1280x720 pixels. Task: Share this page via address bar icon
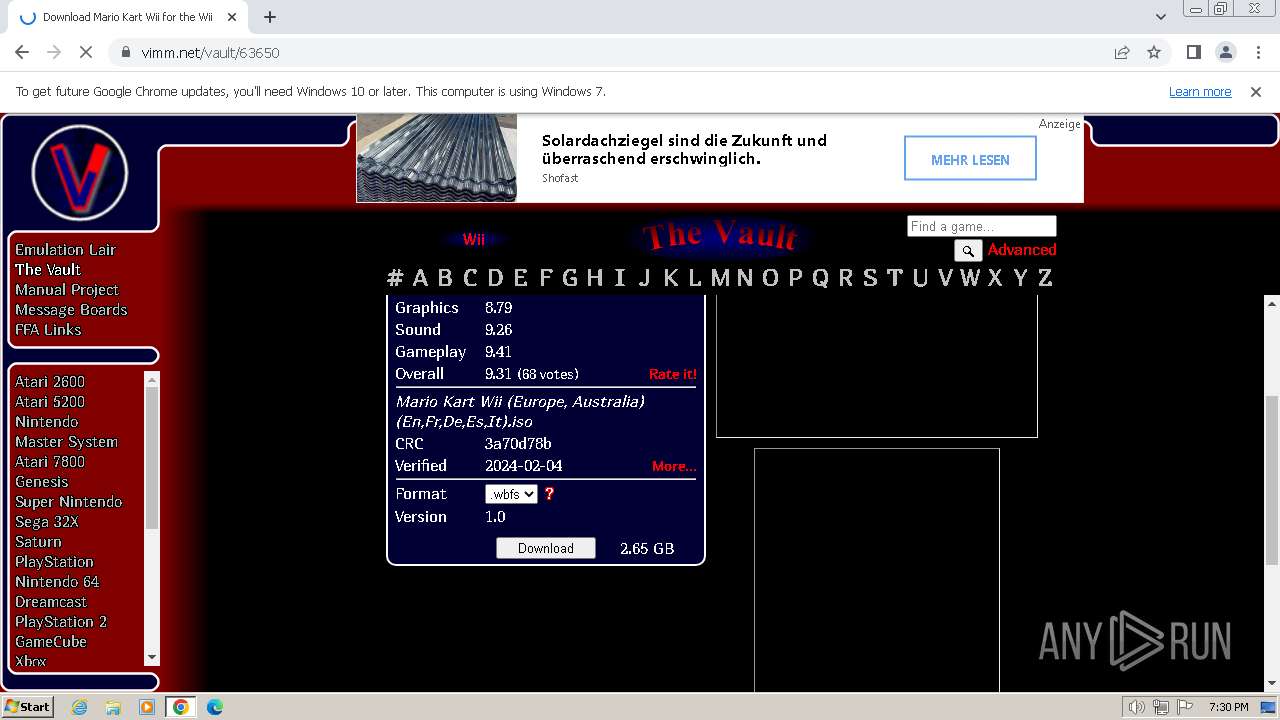(x=1122, y=52)
